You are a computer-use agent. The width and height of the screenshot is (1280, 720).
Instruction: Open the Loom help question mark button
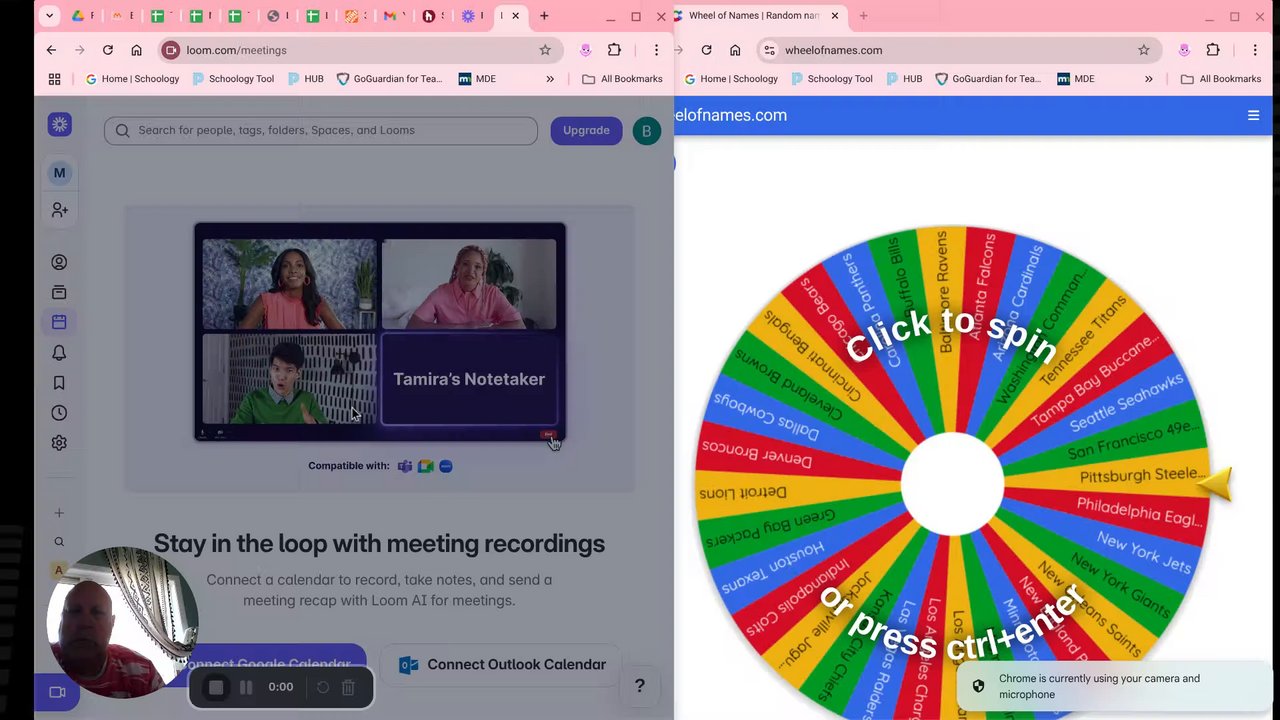[640, 686]
